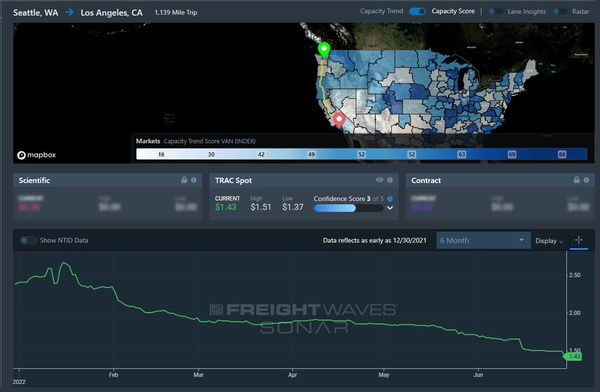Click the green 1.43 price marker on chart

[573, 356]
